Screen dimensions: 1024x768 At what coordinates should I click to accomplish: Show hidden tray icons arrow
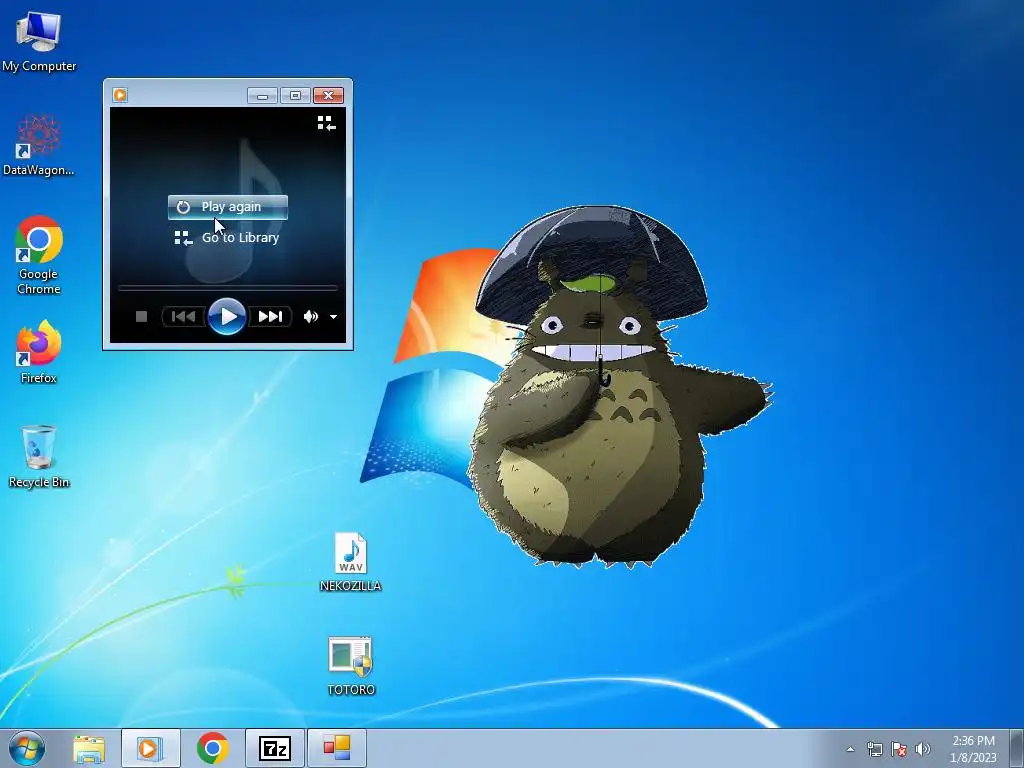pos(850,749)
